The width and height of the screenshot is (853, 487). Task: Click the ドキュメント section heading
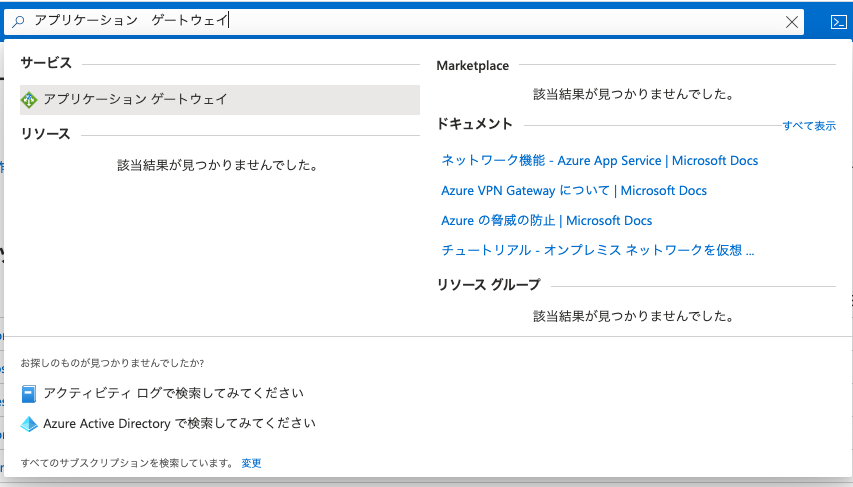click(x=474, y=124)
